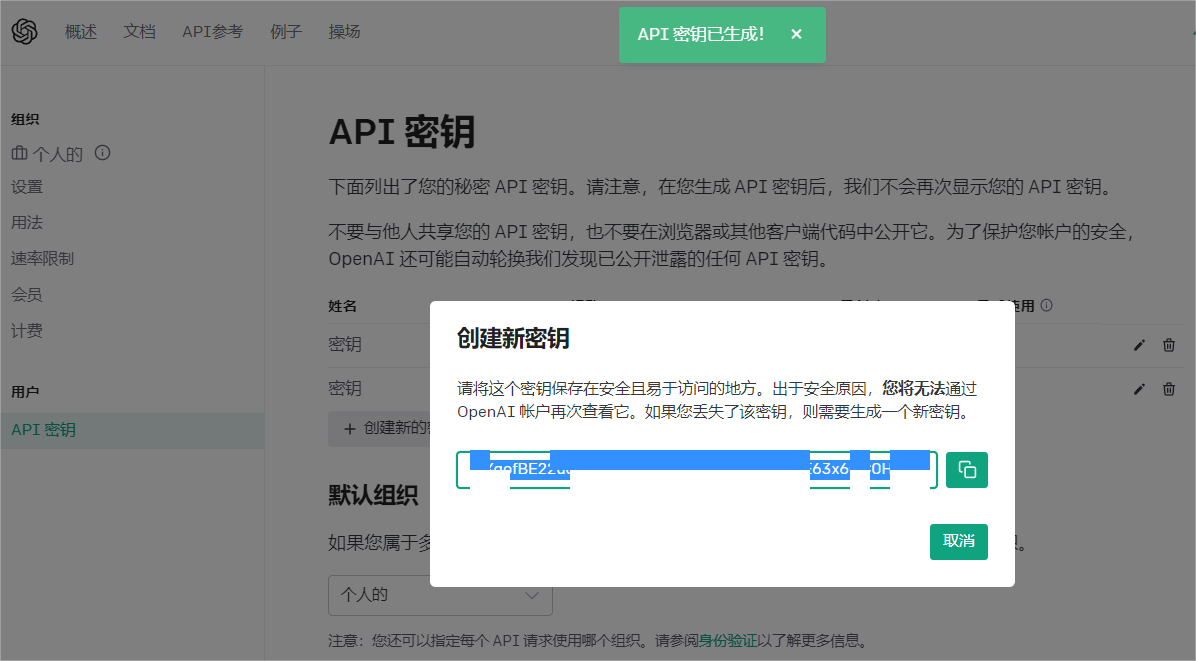Click the 姓名 column header
The height and width of the screenshot is (661, 1196).
(342, 306)
